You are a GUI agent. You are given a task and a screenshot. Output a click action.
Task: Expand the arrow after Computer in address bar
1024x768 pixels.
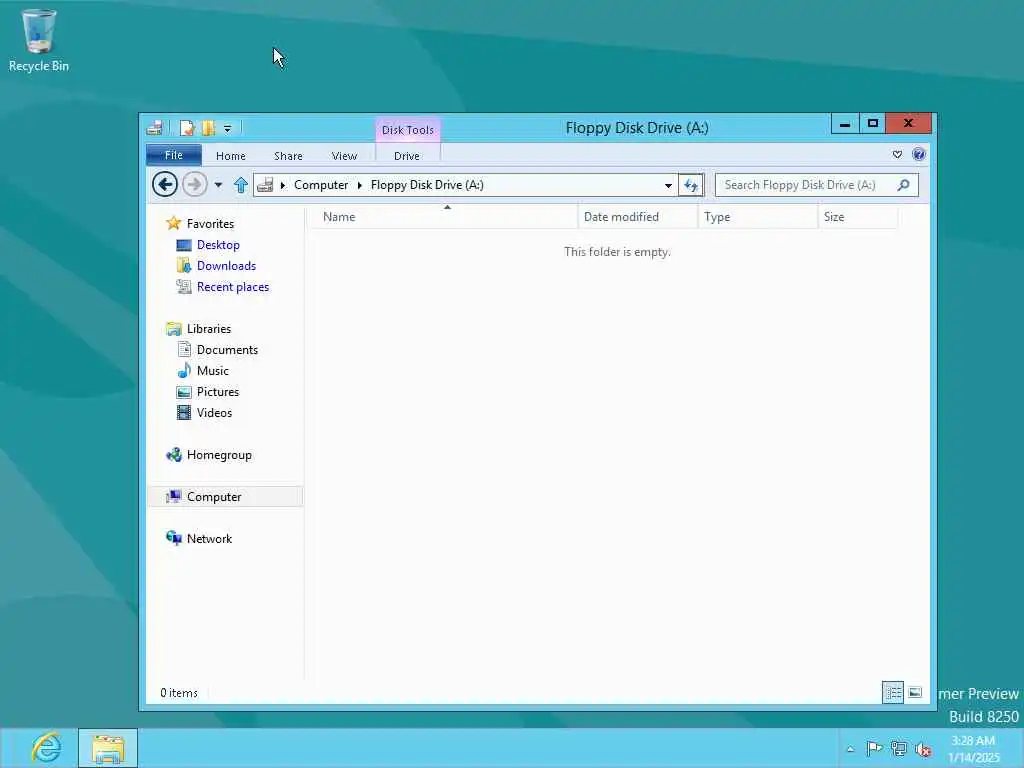point(359,185)
